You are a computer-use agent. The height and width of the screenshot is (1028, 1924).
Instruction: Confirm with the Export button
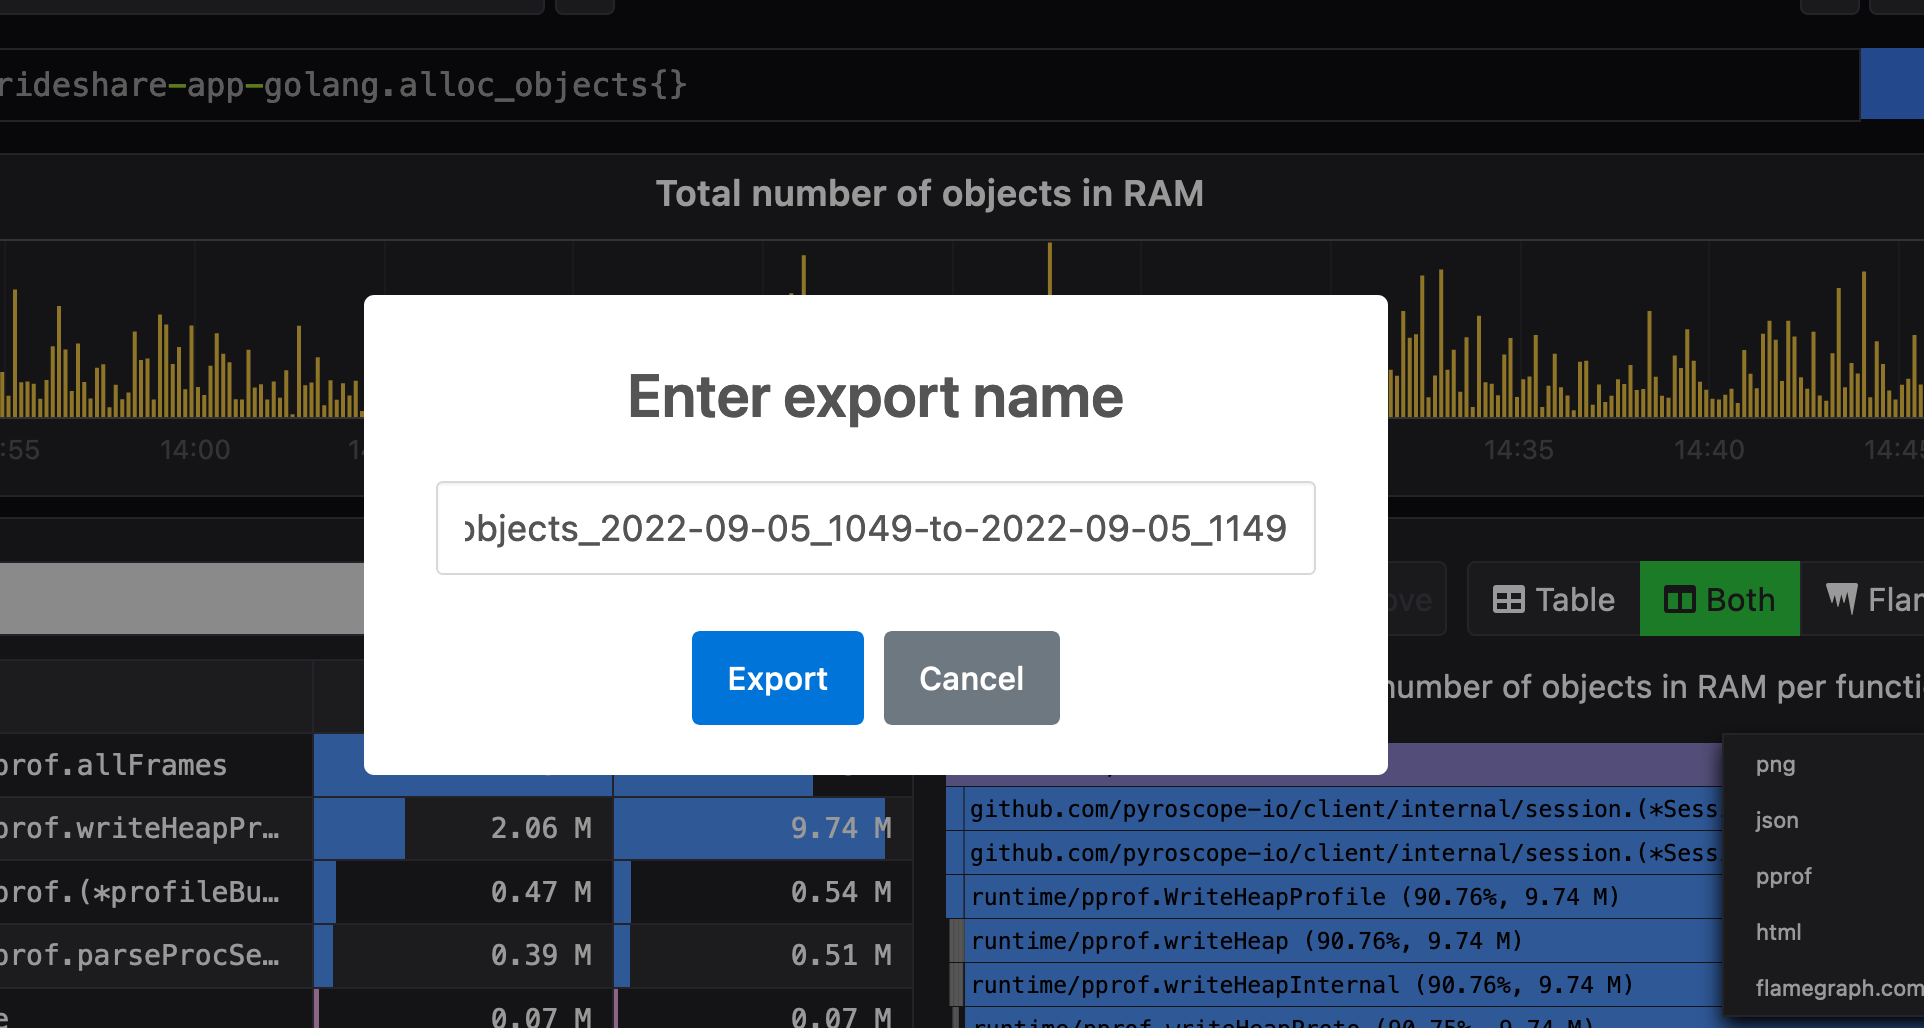(x=777, y=678)
